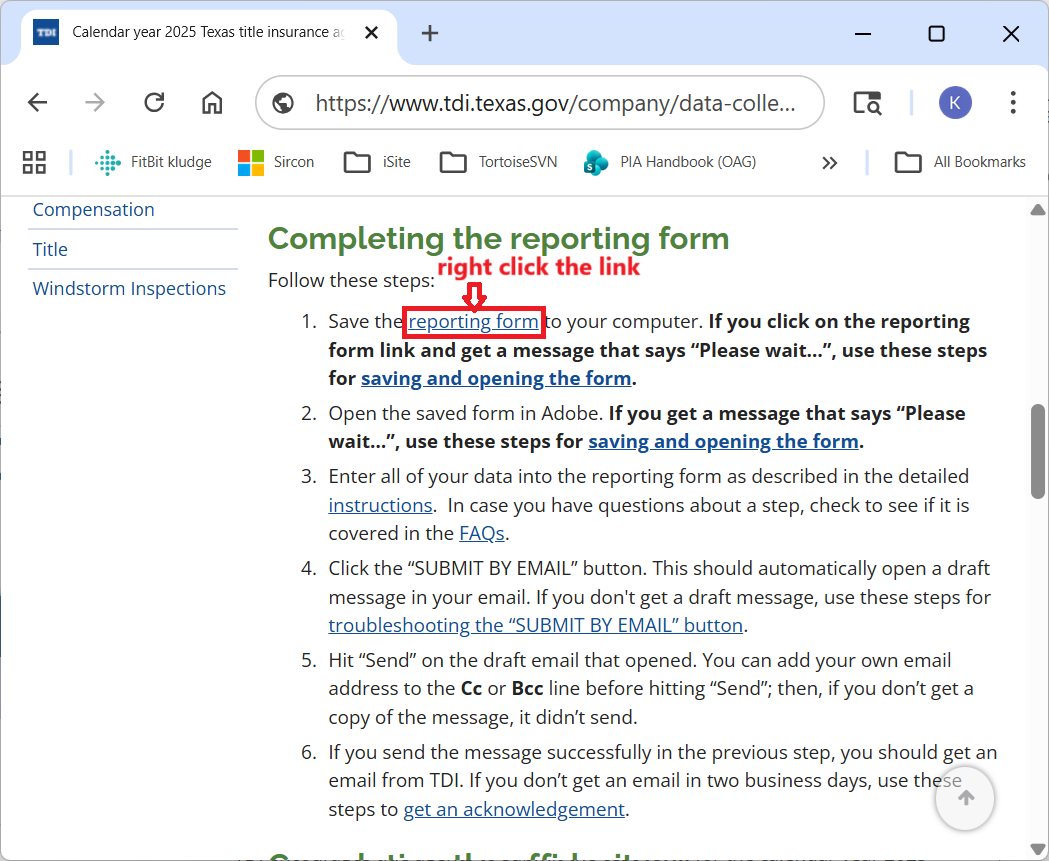The width and height of the screenshot is (1049, 861).
Task: Open new tab with plus button
Action: [x=430, y=33]
